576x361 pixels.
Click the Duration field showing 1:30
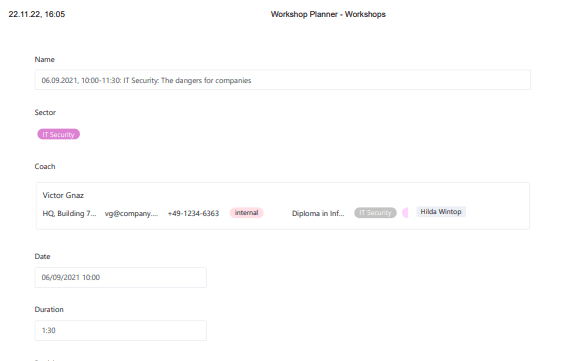tap(120, 330)
